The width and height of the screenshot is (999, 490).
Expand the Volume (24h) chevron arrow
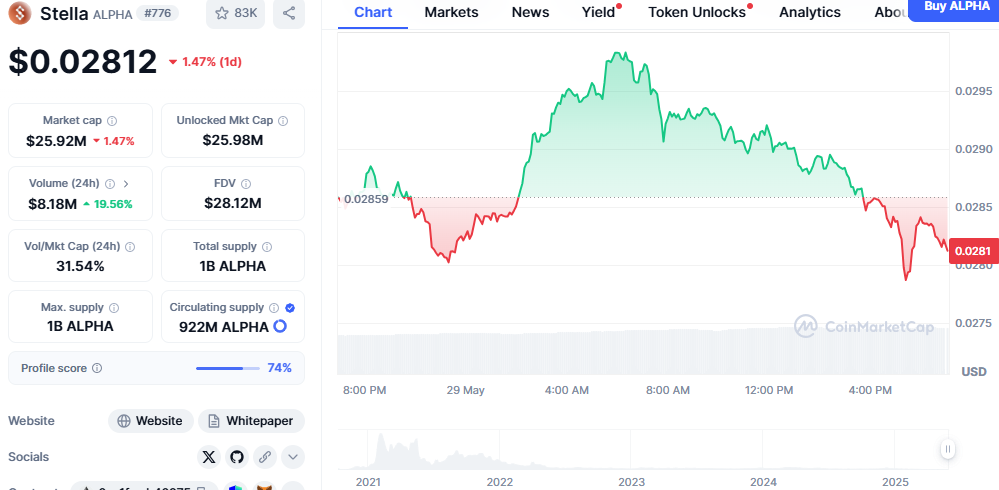point(125,183)
